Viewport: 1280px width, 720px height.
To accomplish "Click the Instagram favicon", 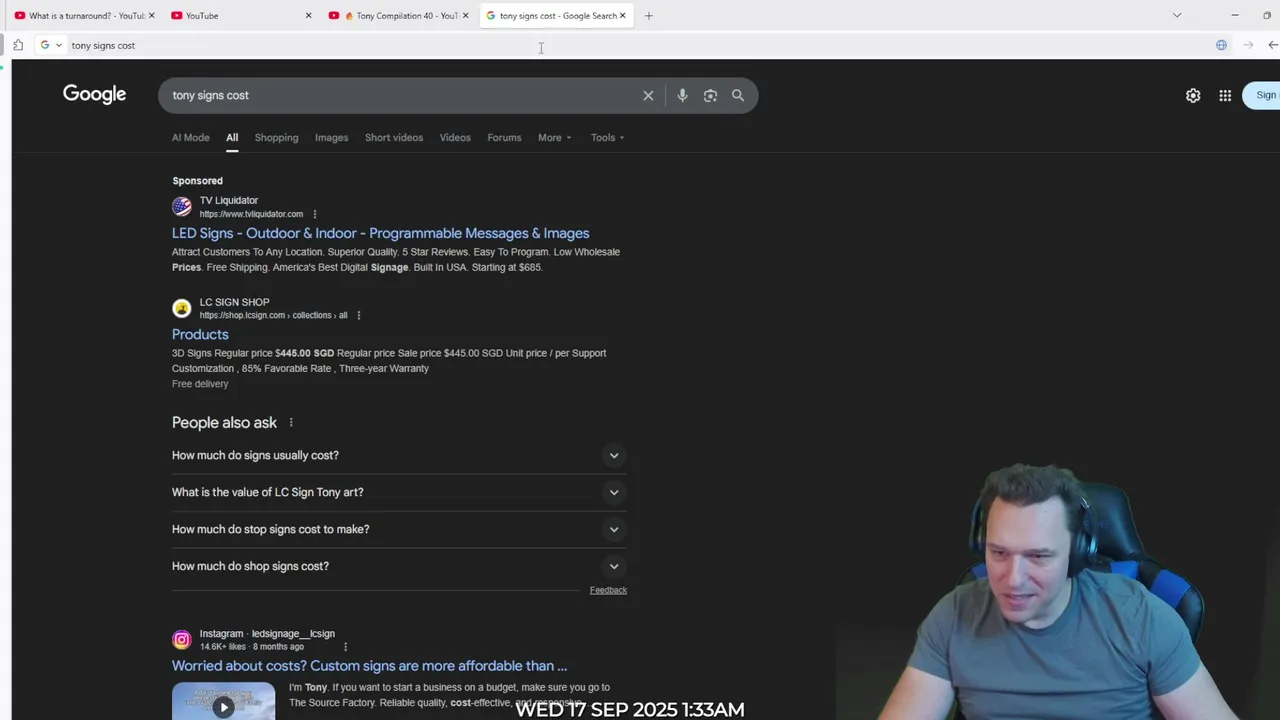I will click(181, 640).
